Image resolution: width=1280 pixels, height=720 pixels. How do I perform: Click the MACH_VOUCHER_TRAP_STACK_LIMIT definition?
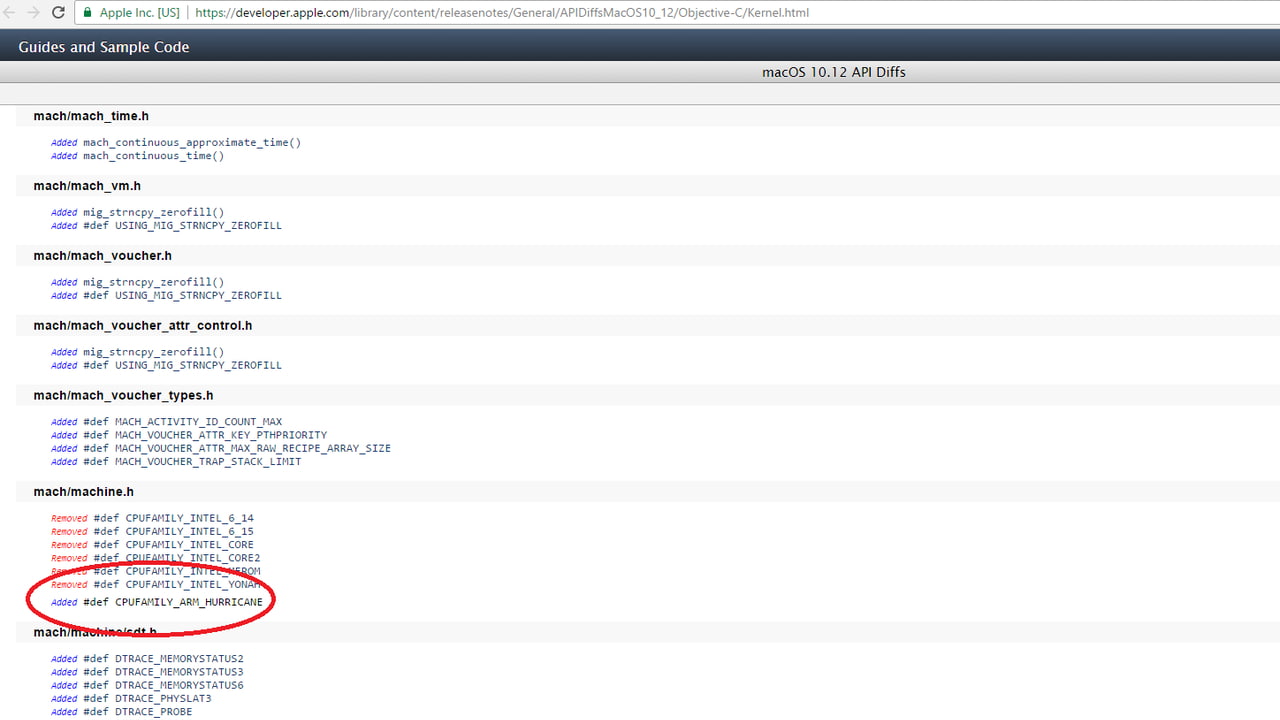pyautogui.click(x=207, y=462)
